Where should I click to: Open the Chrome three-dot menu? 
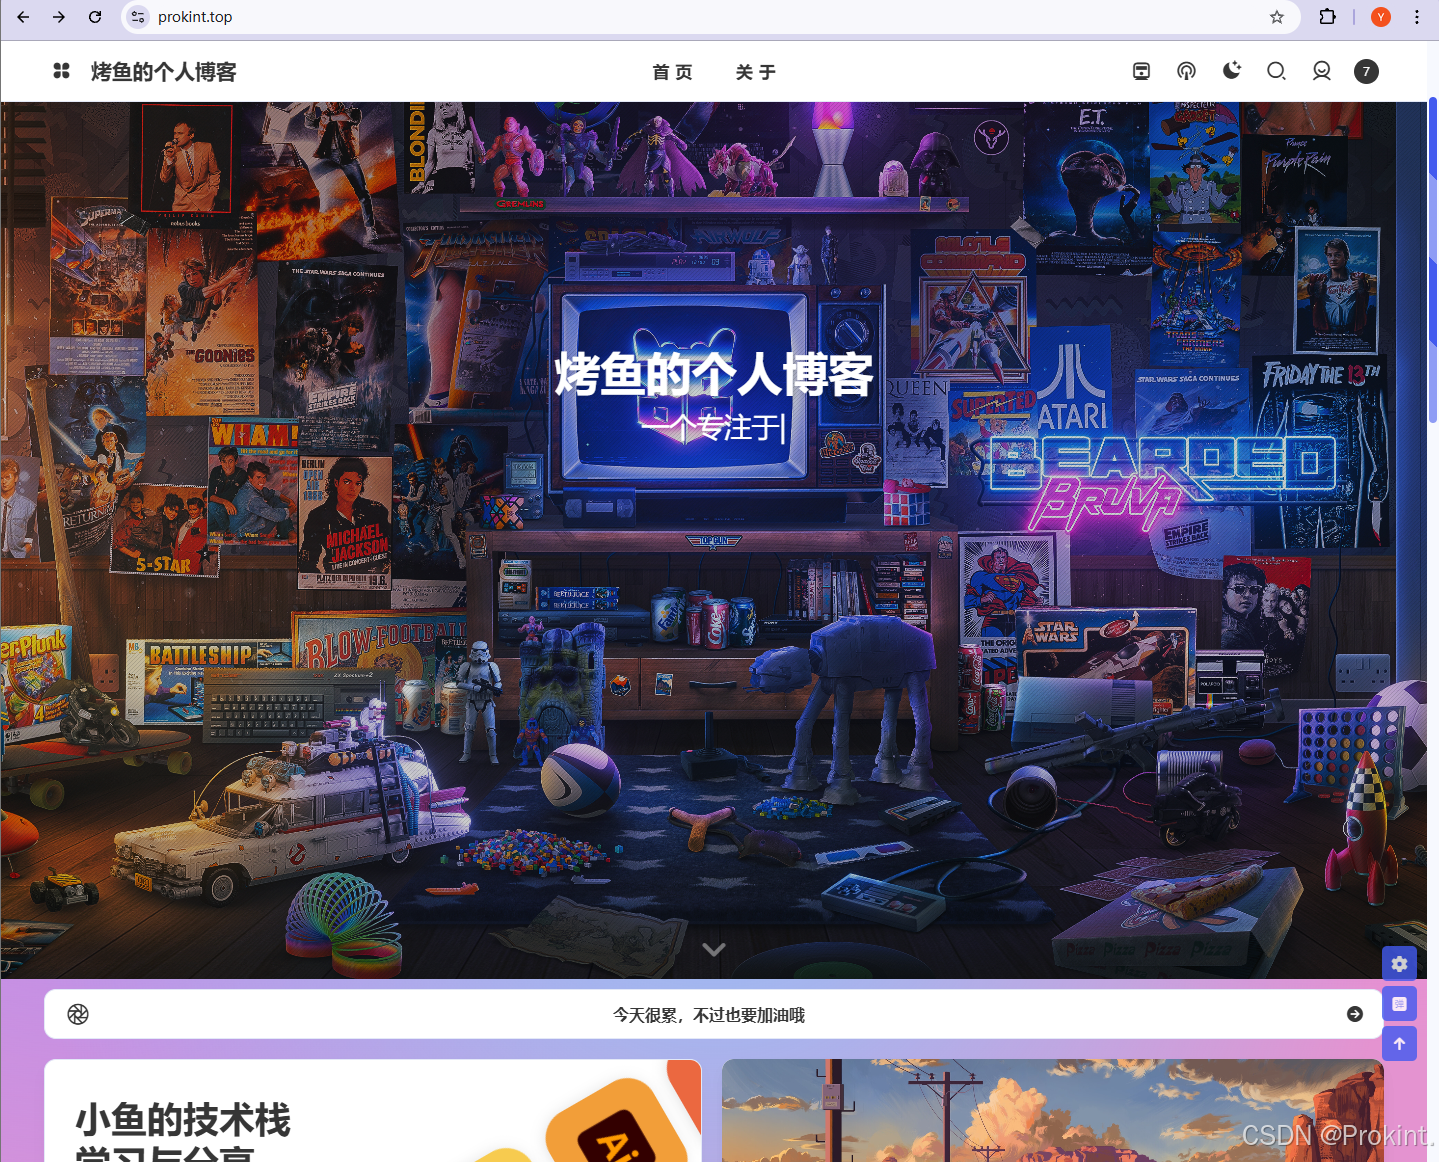click(x=1417, y=17)
